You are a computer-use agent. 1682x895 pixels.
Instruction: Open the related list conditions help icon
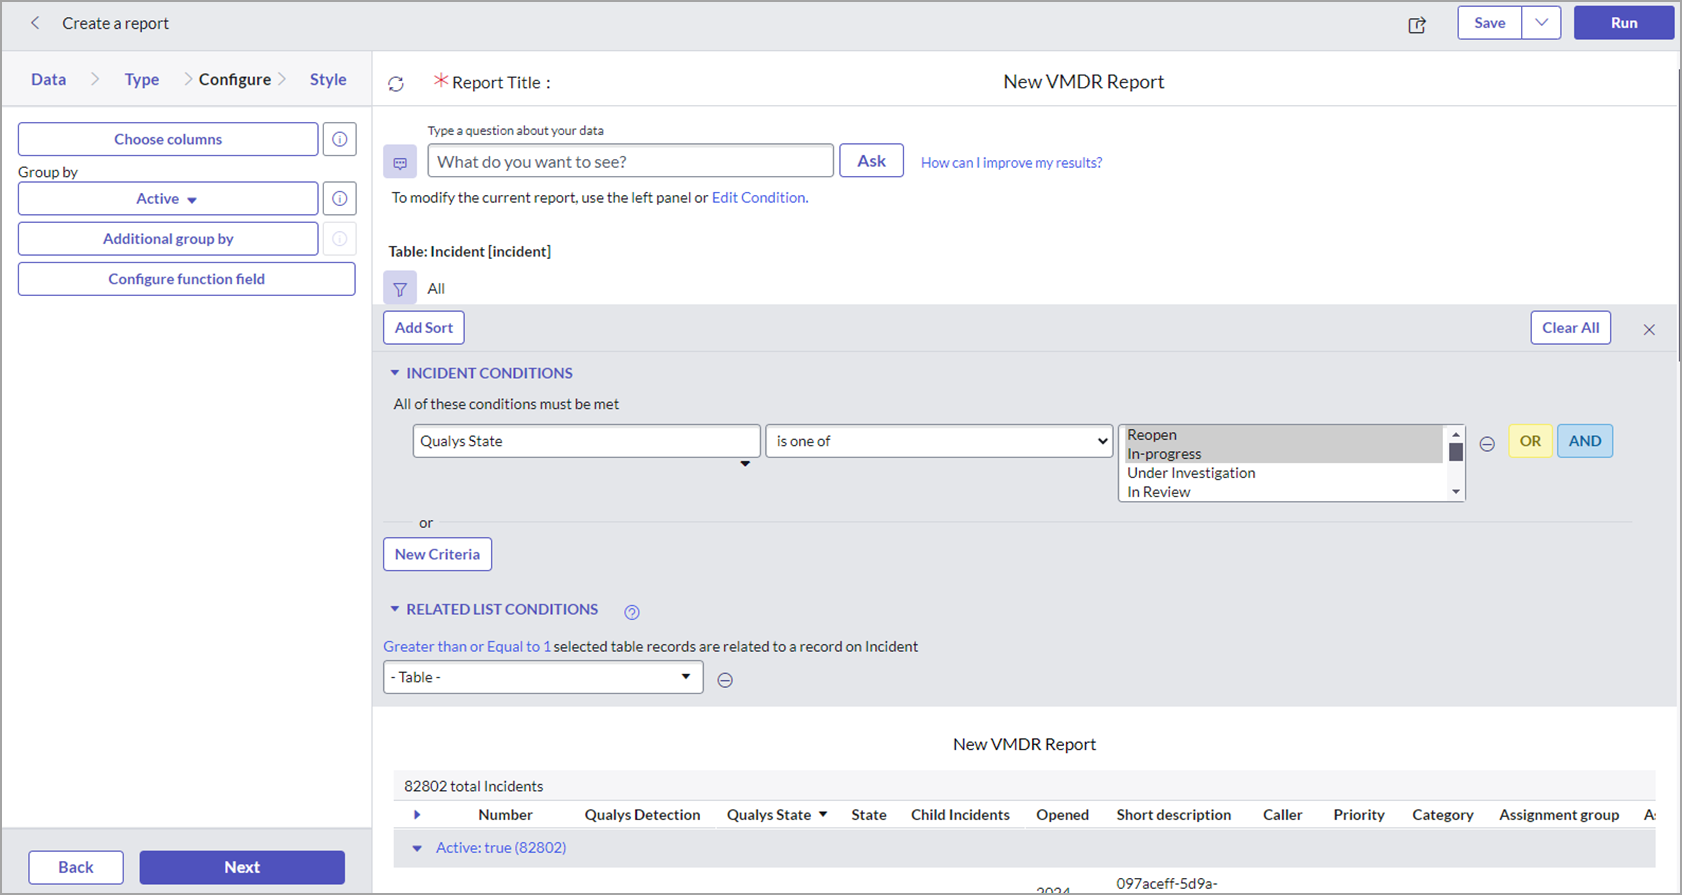[x=631, y=612]
